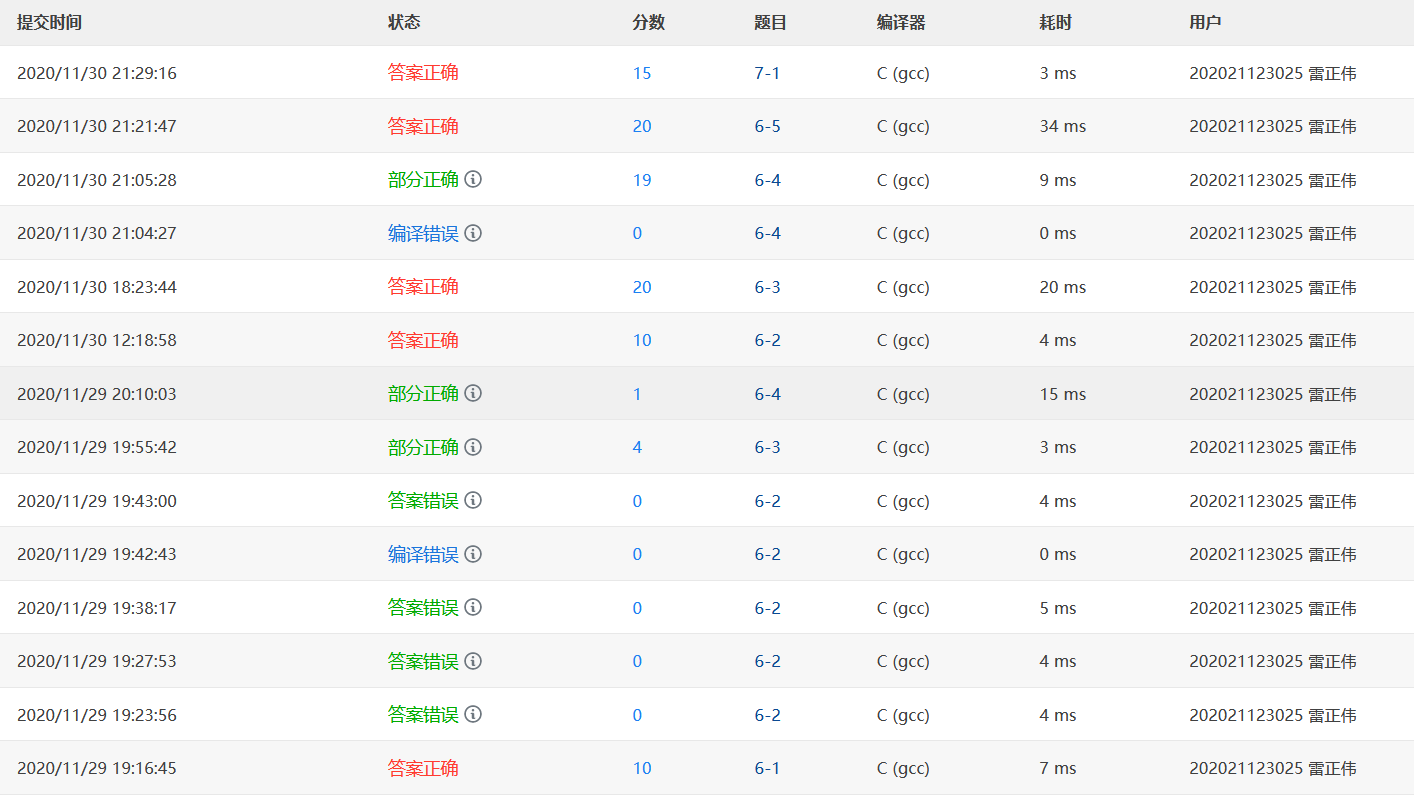The width and height of the screenshot is (1414, 796).
Task: Click the 题目 column header
Action: click(x=770, y=22)
